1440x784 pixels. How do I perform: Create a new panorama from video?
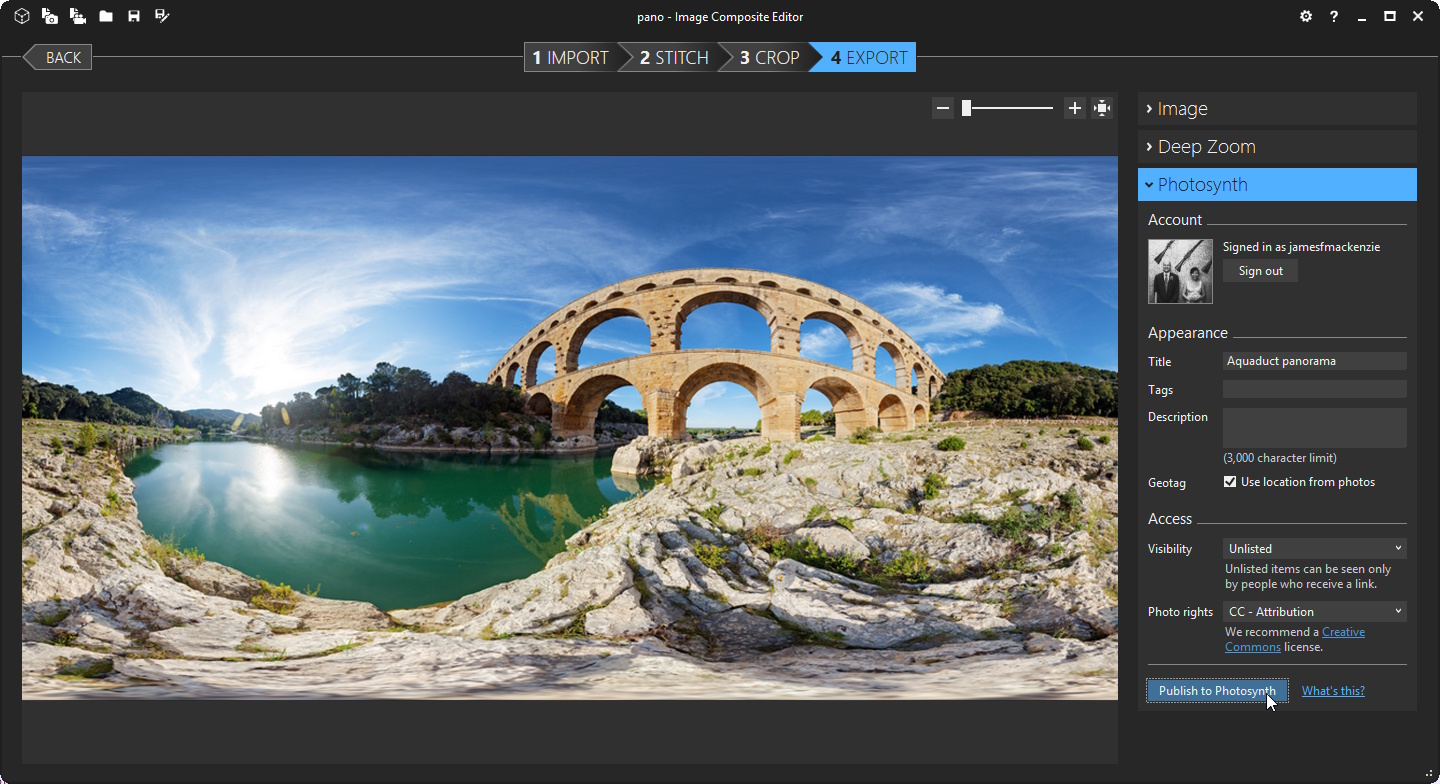pyautogui.click(x=77, y=16)
